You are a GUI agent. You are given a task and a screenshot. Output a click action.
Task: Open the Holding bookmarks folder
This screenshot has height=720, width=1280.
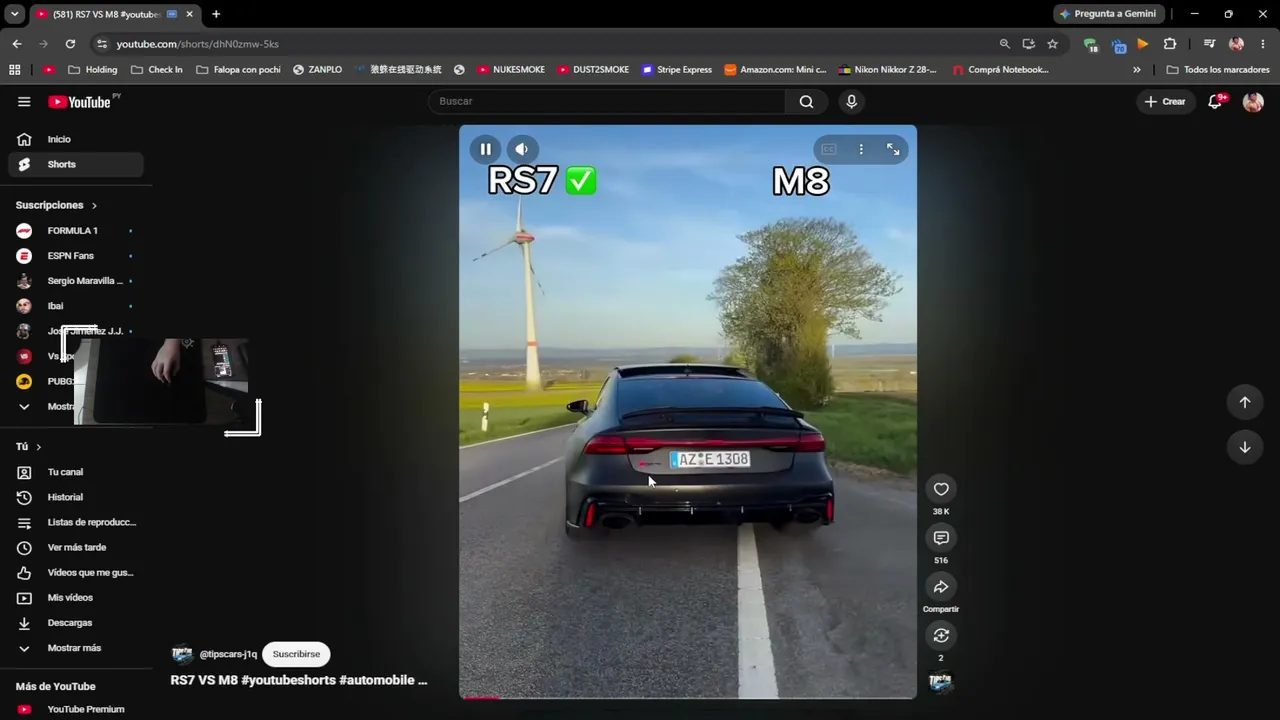(92, 70)
